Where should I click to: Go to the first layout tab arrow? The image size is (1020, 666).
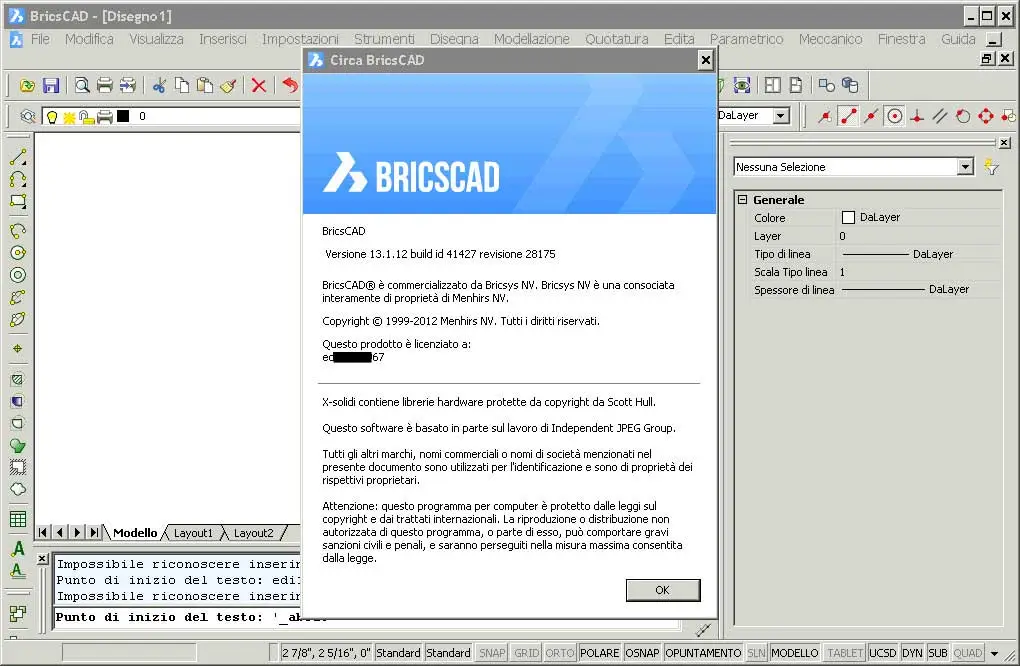(43, 532)
